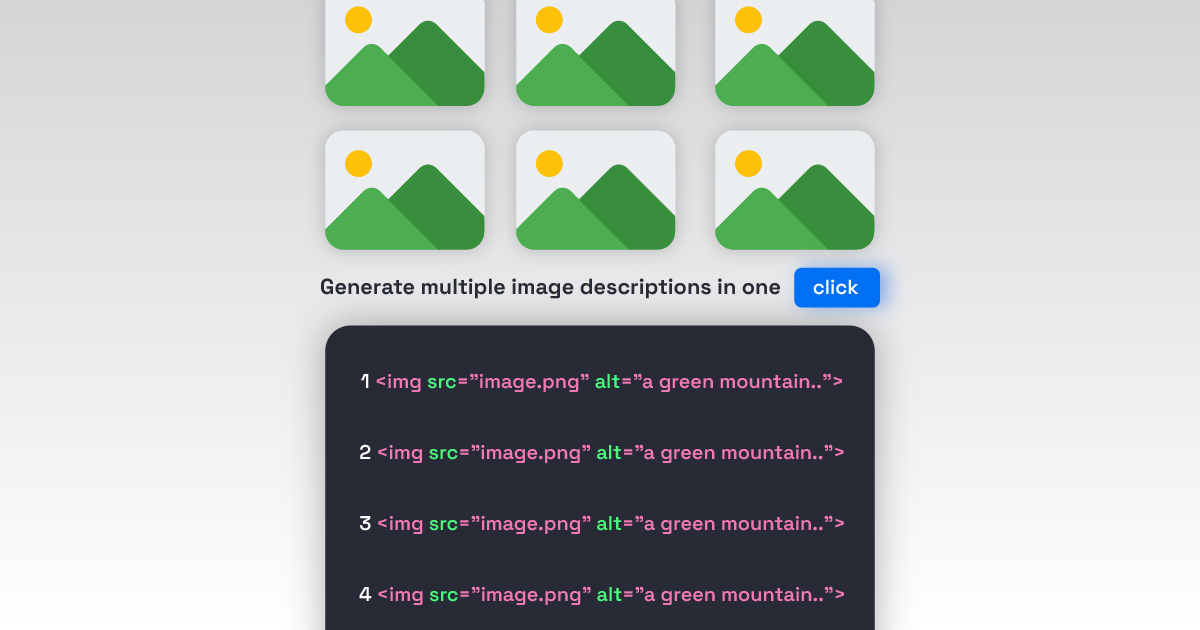Click the heading text about image descriptions
1200x630 pixels.
coord(550,287)
